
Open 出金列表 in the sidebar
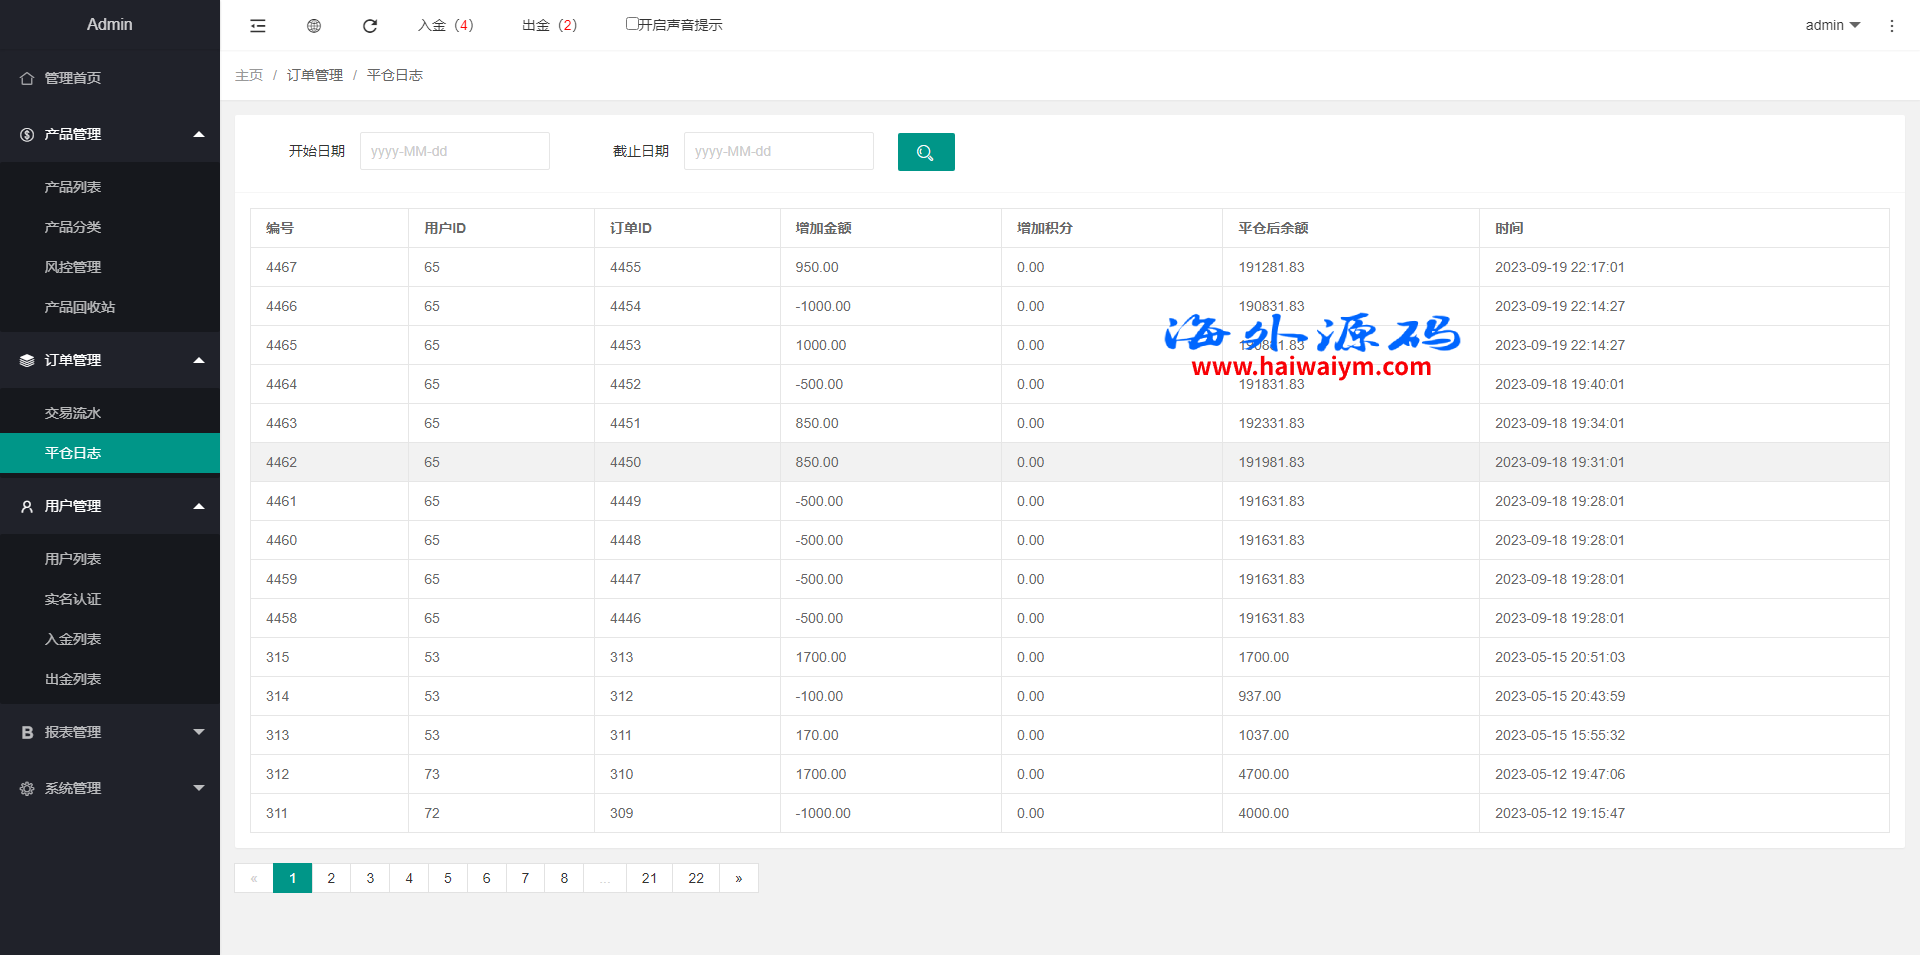pyautogui.click(x=73, y=679)
